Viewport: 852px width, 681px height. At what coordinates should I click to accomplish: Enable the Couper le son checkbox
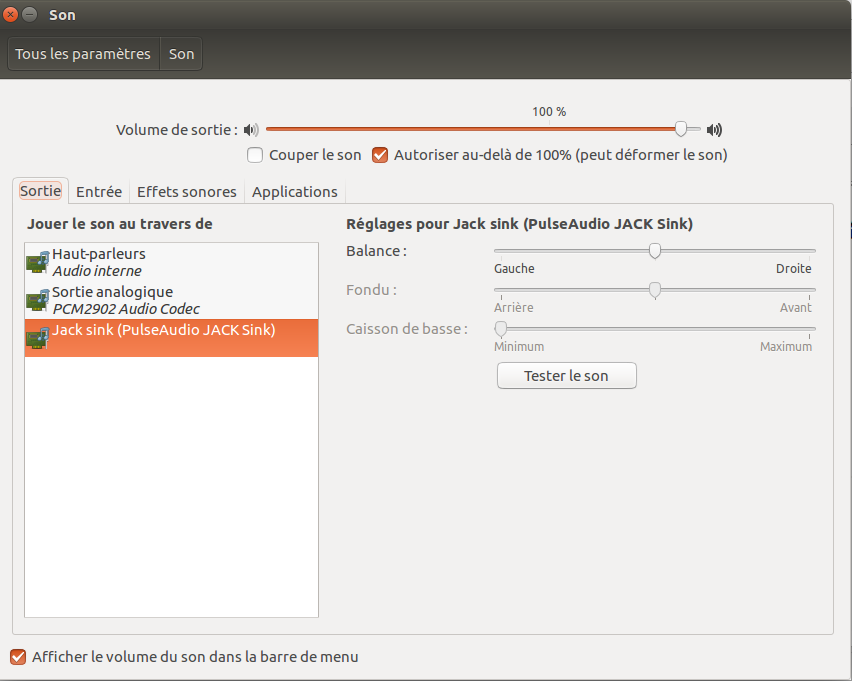click(255, 155)
